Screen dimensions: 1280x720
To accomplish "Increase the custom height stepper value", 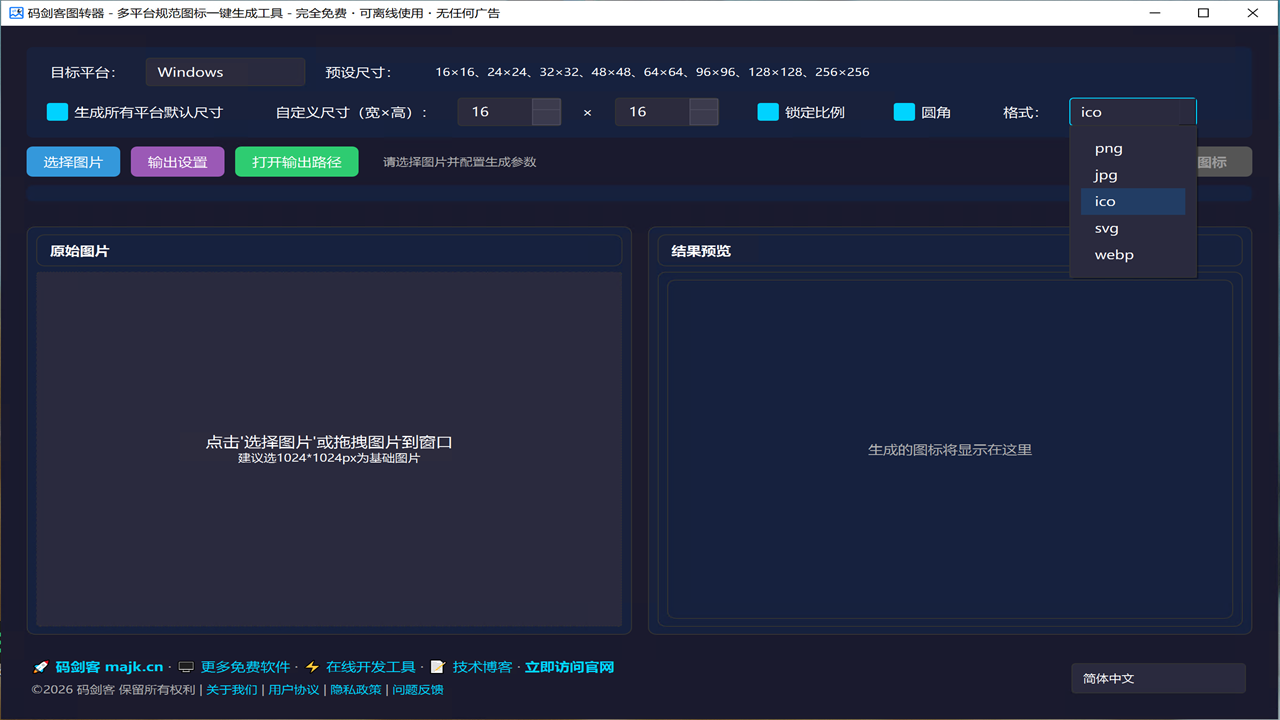I will pos(704,105).
